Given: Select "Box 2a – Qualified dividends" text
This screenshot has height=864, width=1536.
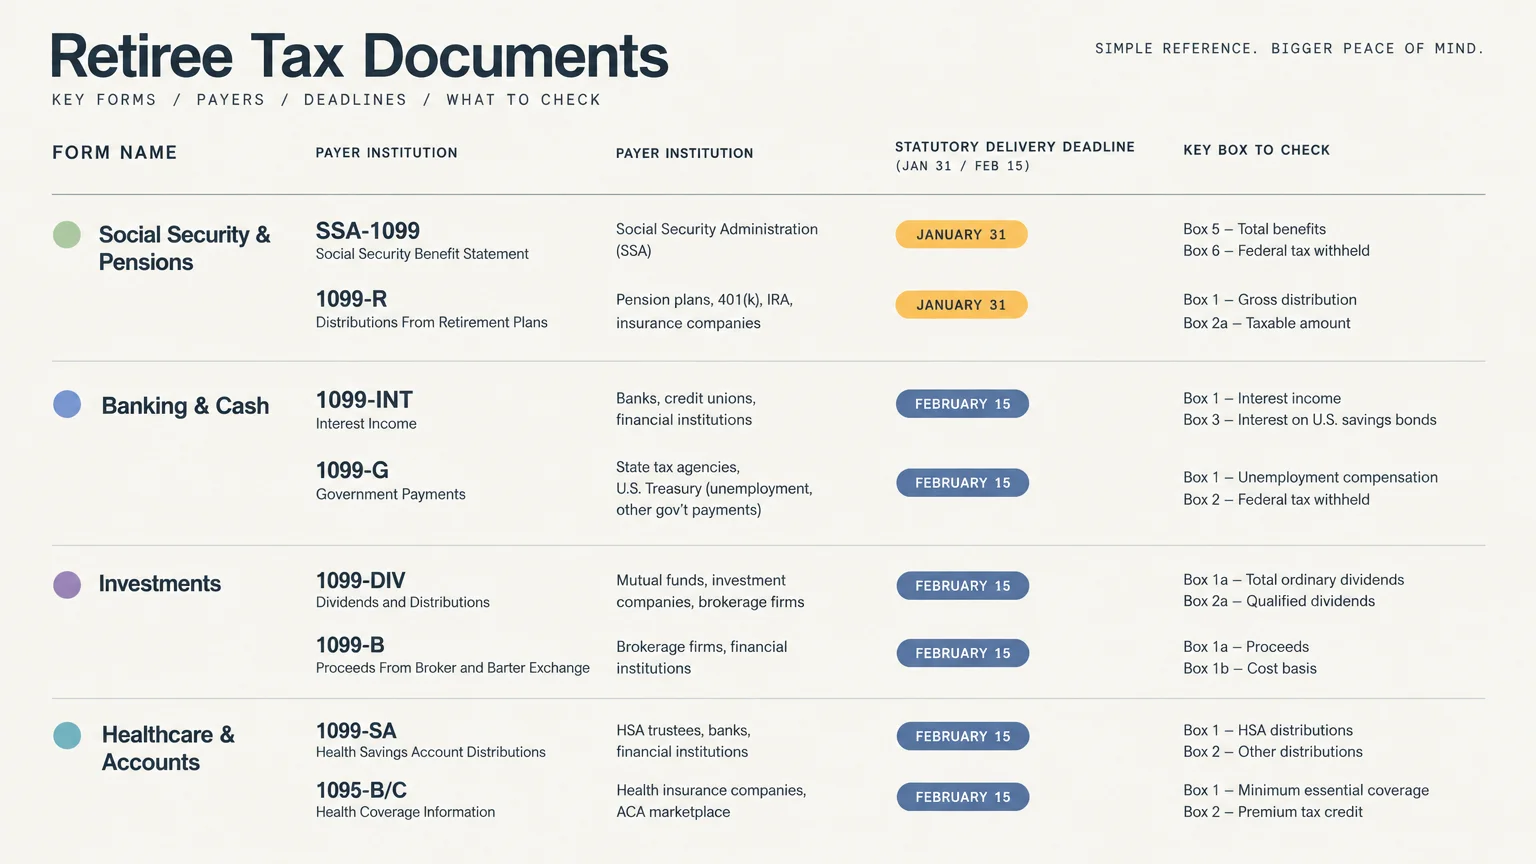Looking at the screenshot, I should click(x=1279, y=601).
